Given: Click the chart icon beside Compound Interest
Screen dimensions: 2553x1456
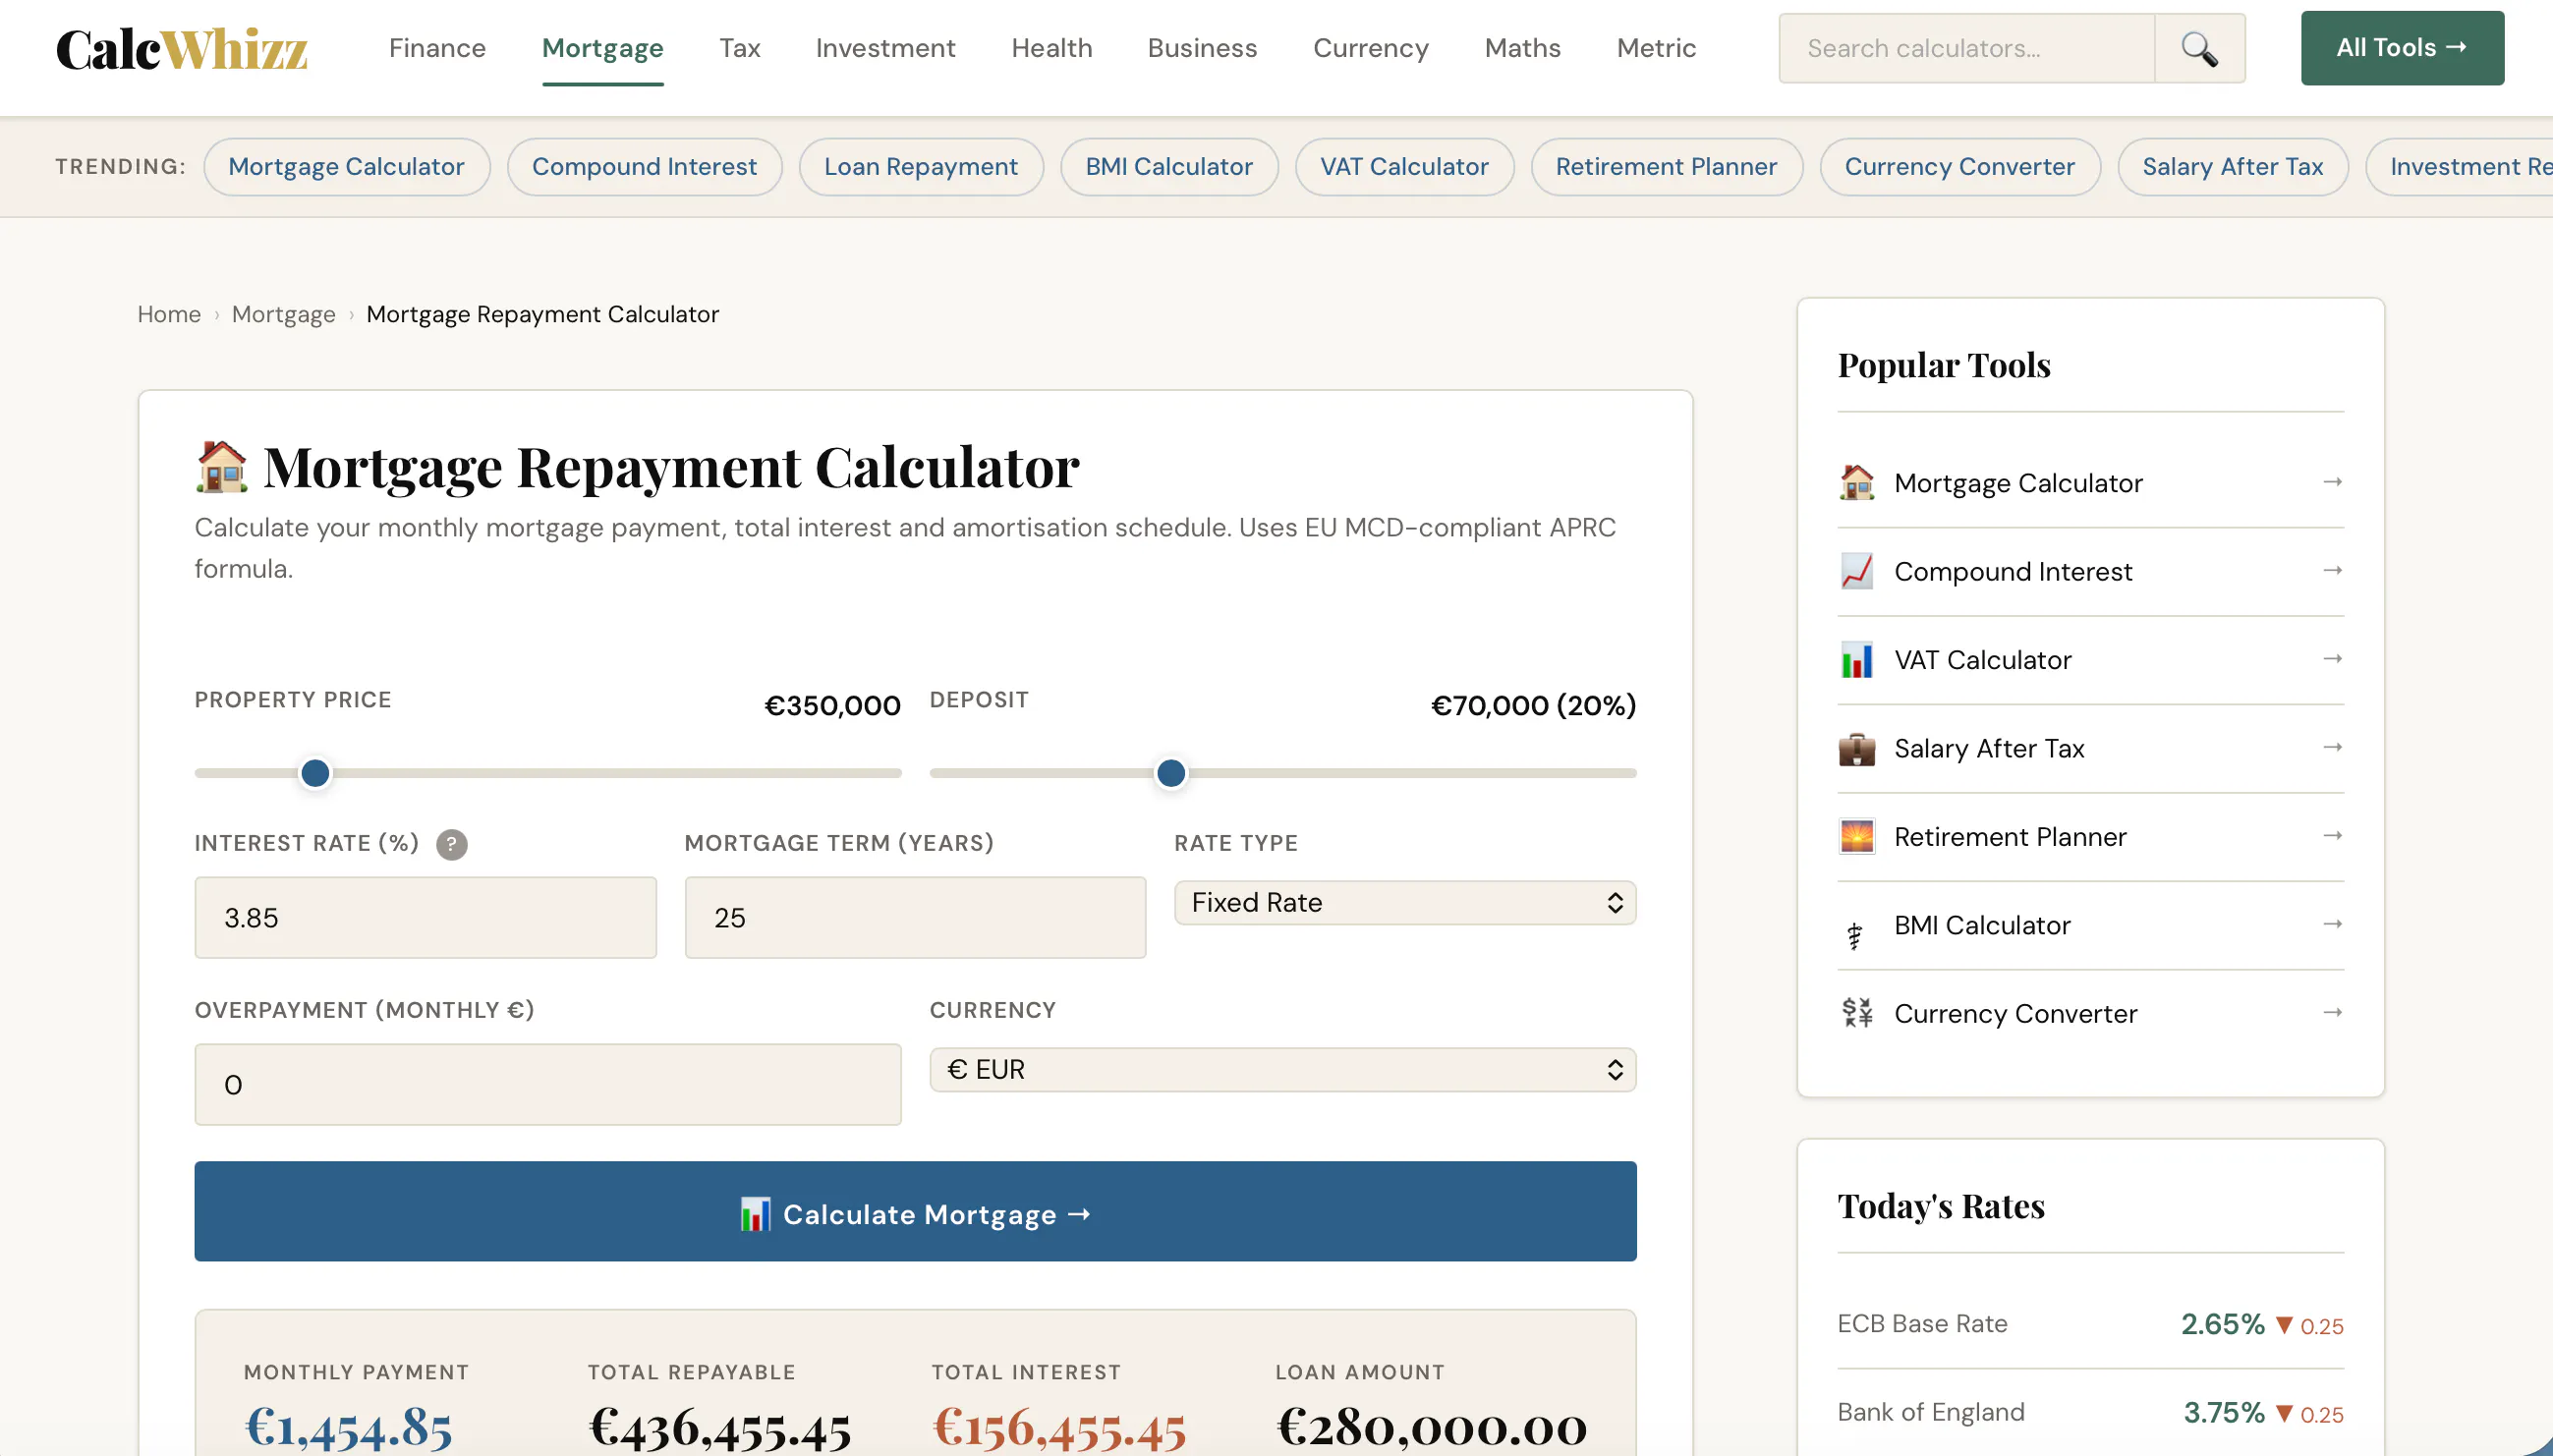Looking at the screenshot, I should 1857,571.
